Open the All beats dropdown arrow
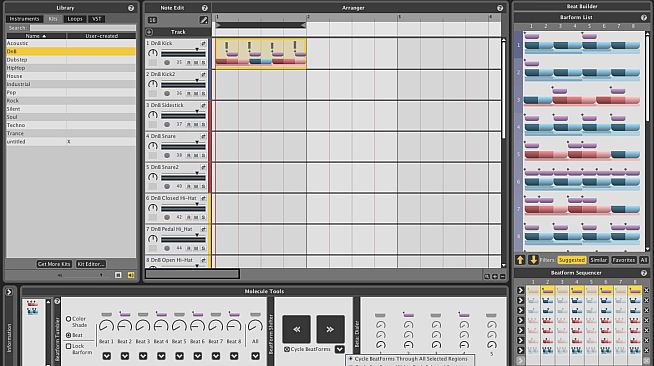 point(255,356)
